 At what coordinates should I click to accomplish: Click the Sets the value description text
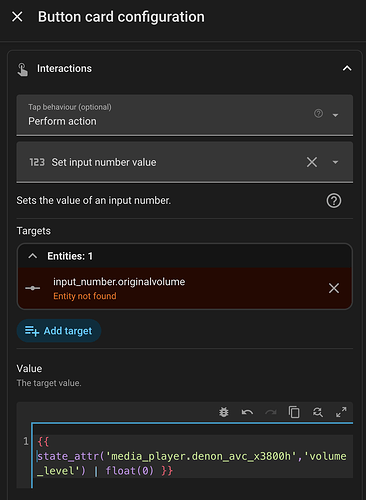[94, 200]
